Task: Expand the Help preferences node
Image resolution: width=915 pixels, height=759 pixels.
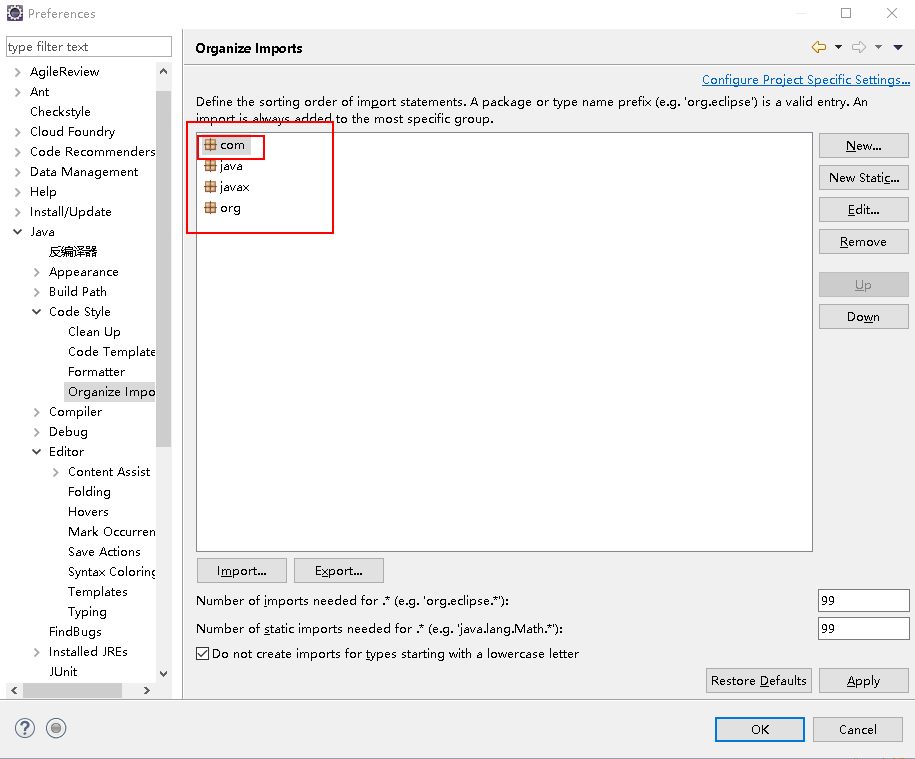Action: coord(18,192)
